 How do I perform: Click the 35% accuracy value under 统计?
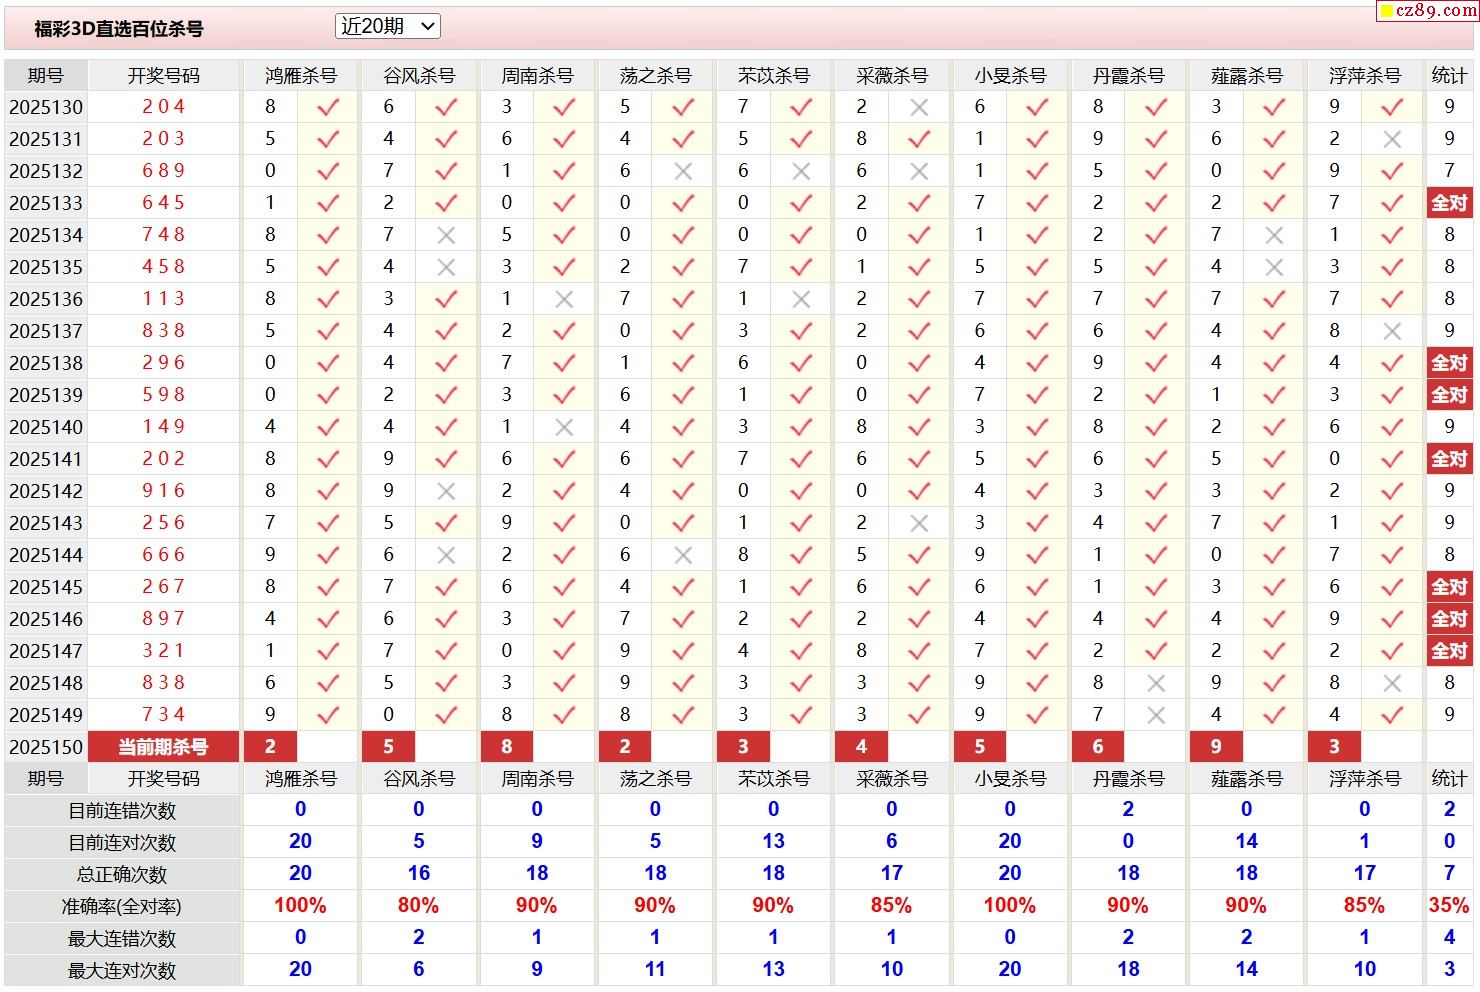(1448, 906)
